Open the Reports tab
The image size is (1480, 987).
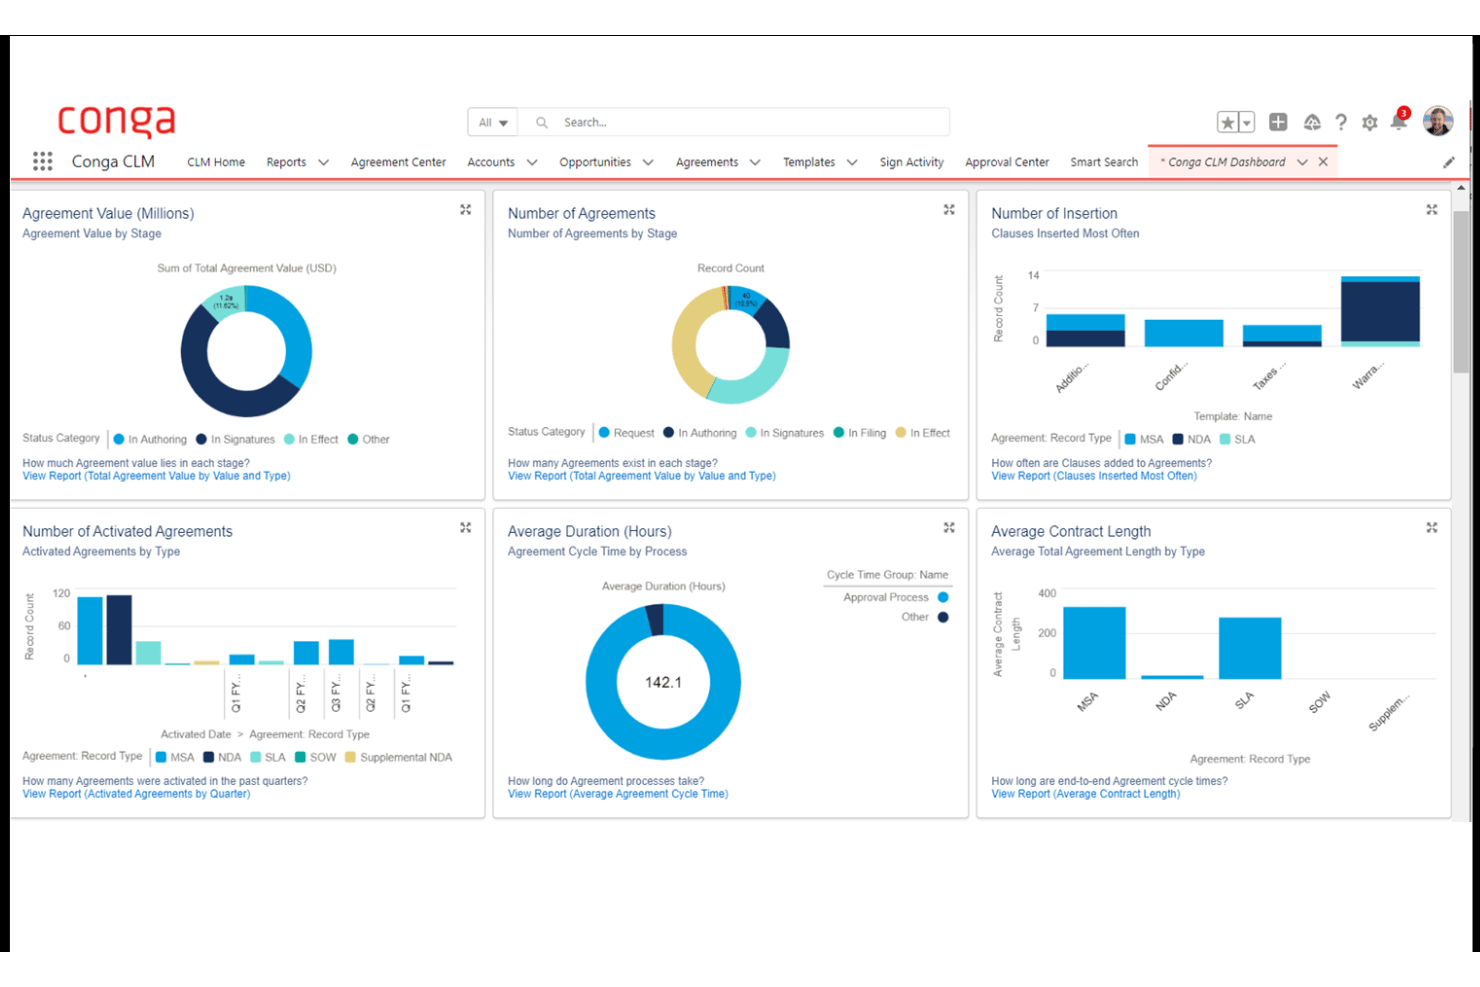click(x=286, y=162)
